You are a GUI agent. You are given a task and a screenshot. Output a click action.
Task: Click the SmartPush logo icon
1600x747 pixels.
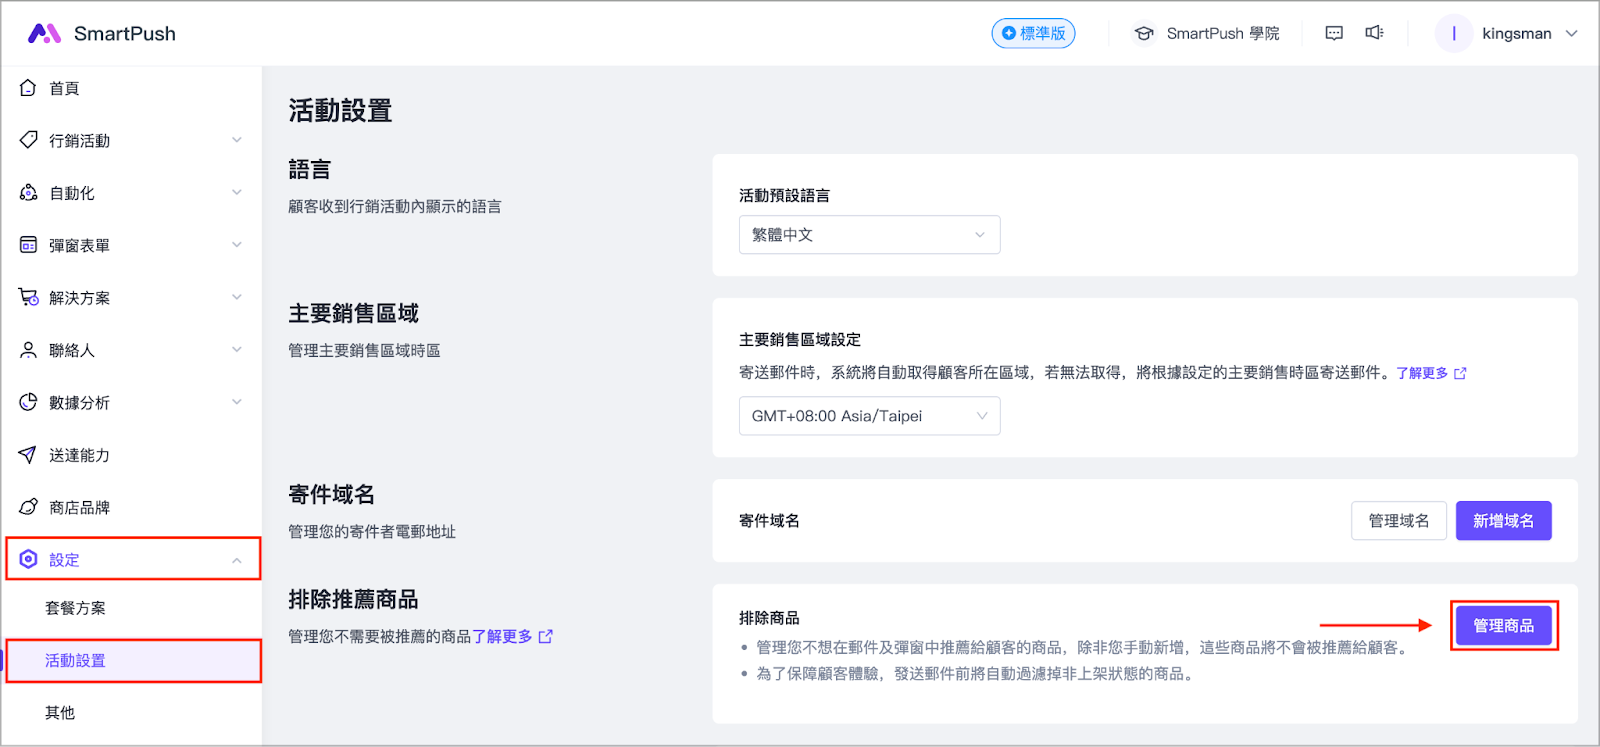coord(45,34)
